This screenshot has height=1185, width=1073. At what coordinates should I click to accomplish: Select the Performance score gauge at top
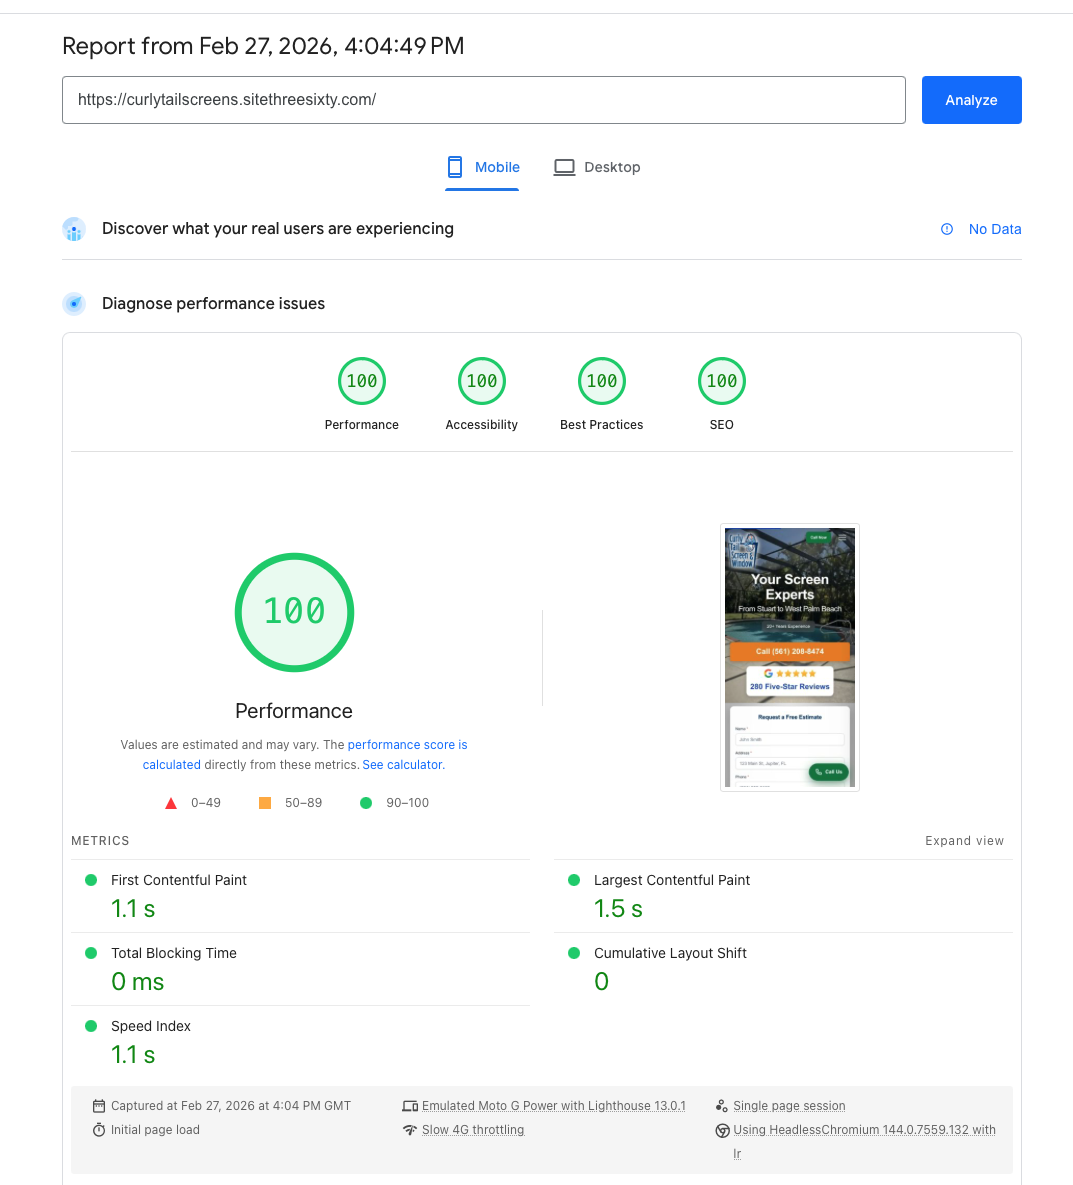point(362,381)
